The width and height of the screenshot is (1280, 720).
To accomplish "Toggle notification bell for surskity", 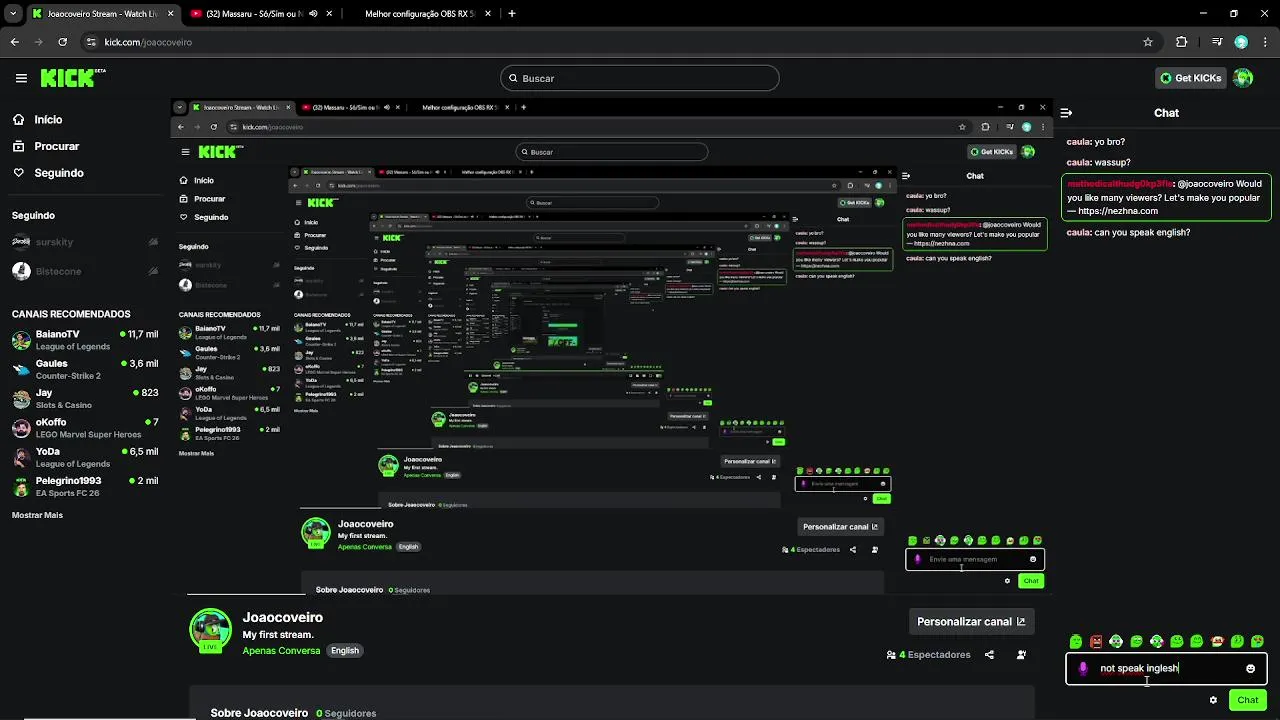I will pyautogui.click(x=153, y=242).
